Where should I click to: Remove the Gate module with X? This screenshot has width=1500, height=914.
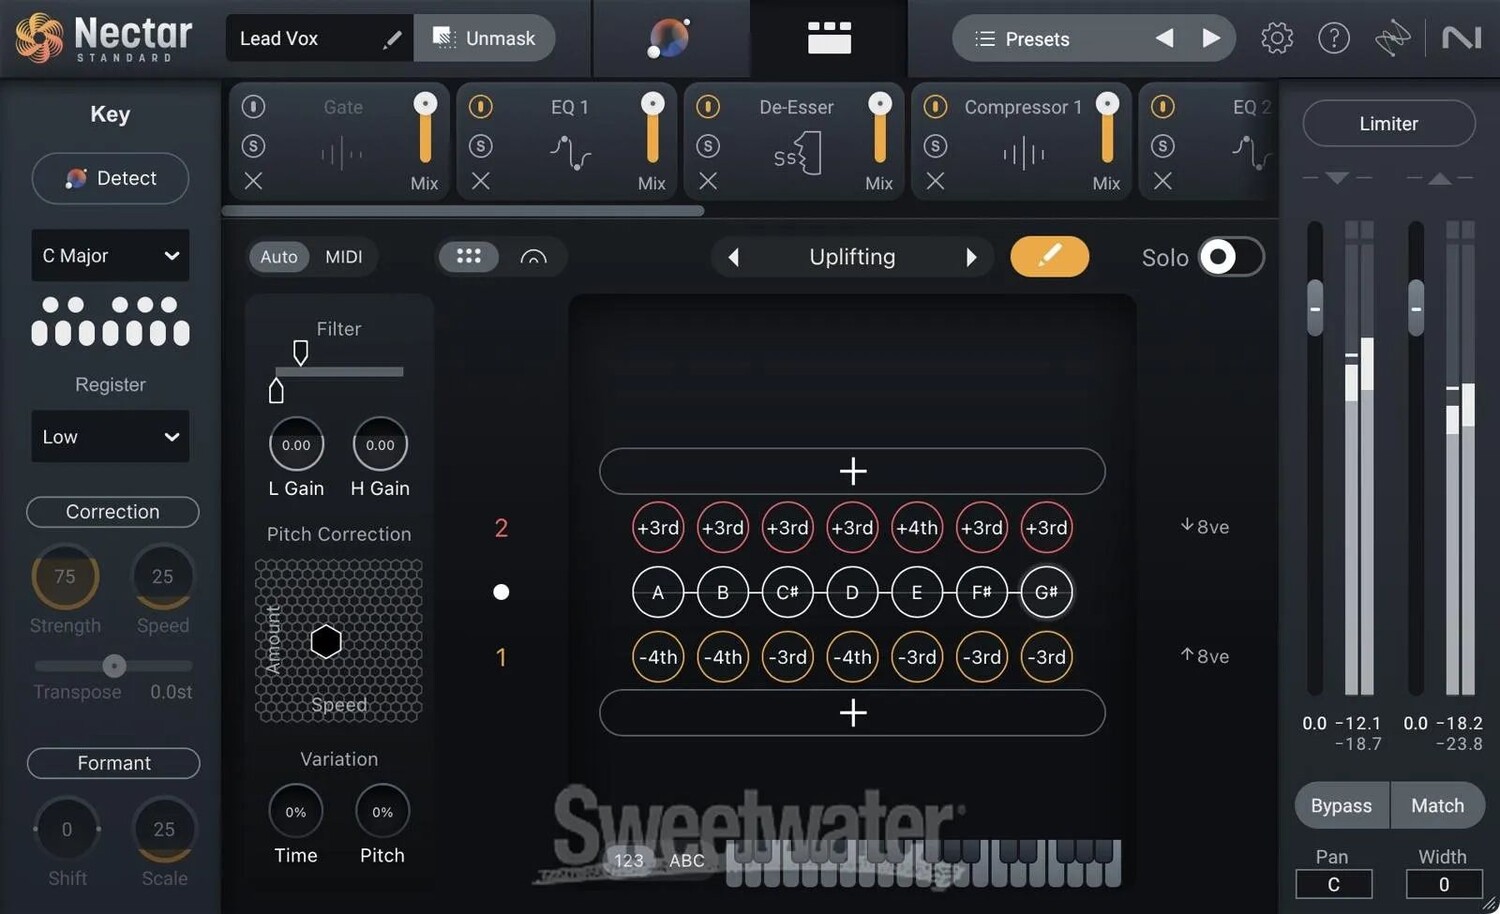(254, 181)
